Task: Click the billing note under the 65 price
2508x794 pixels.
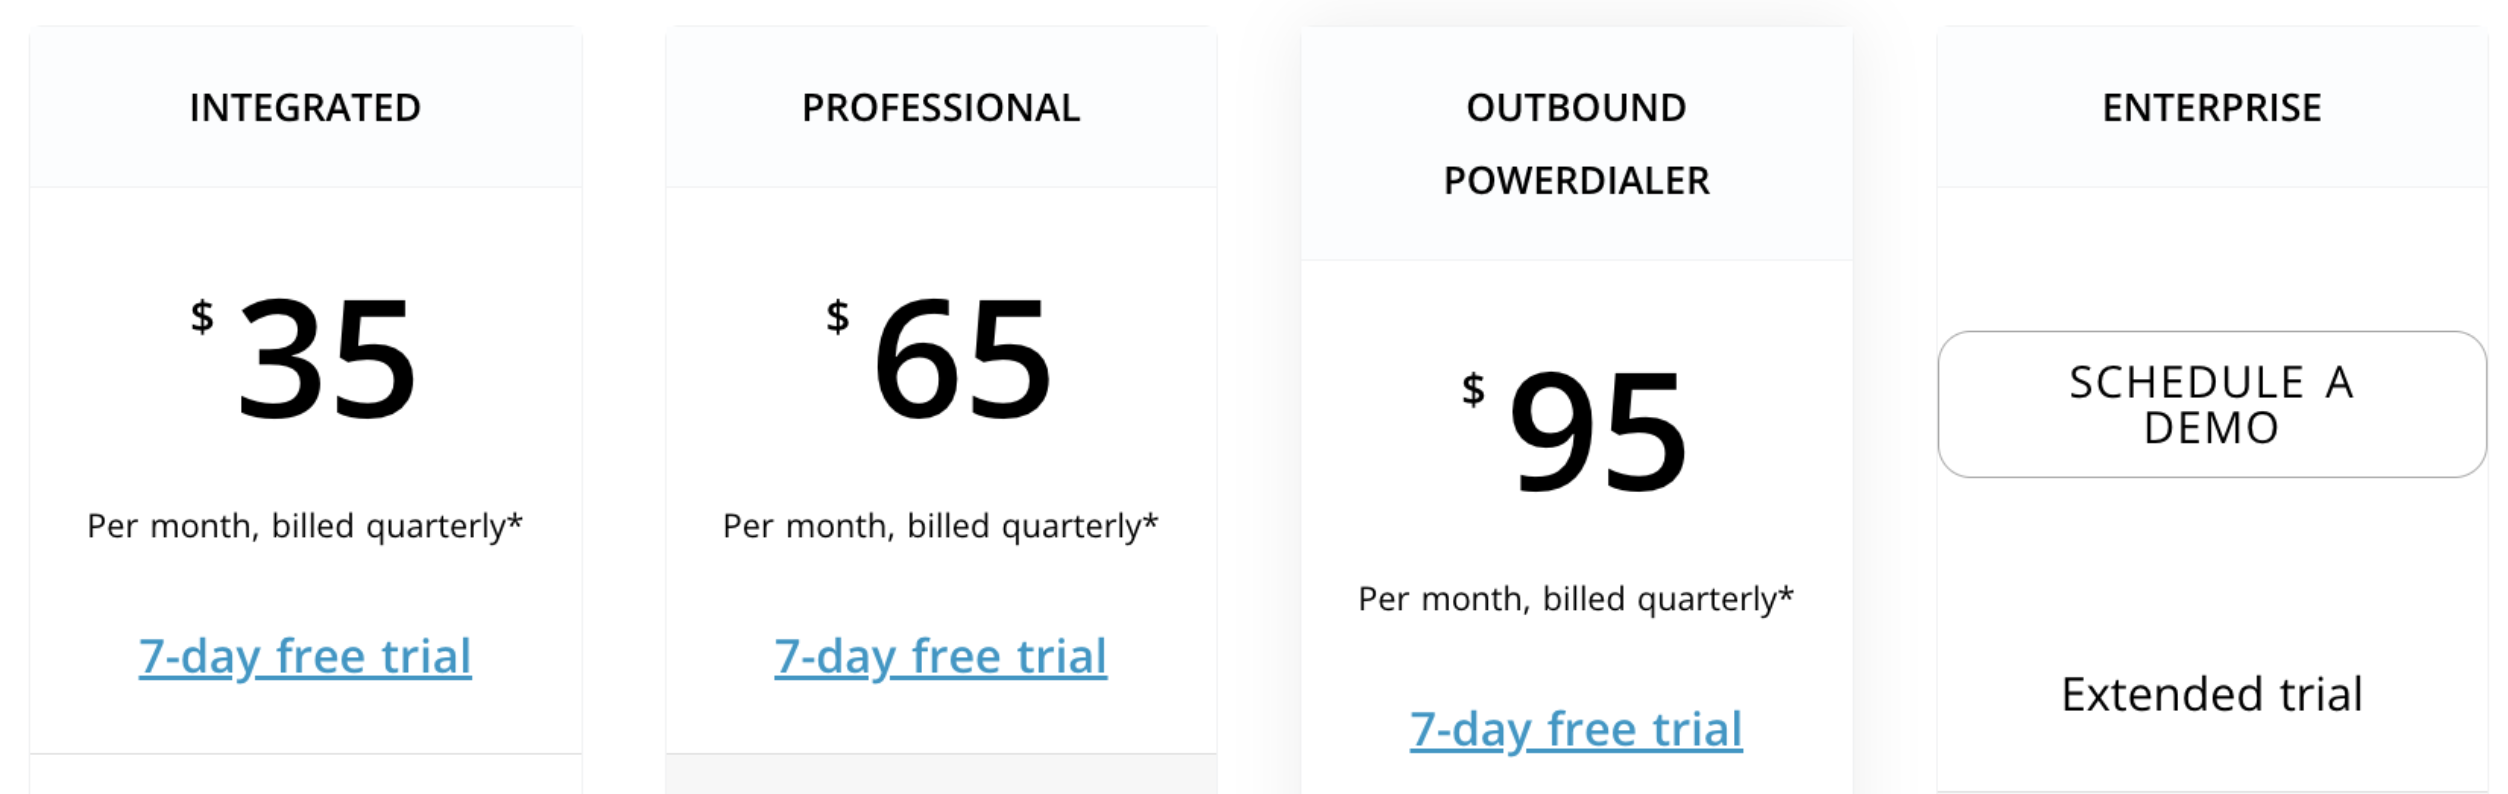Action: tap(940, 526)
